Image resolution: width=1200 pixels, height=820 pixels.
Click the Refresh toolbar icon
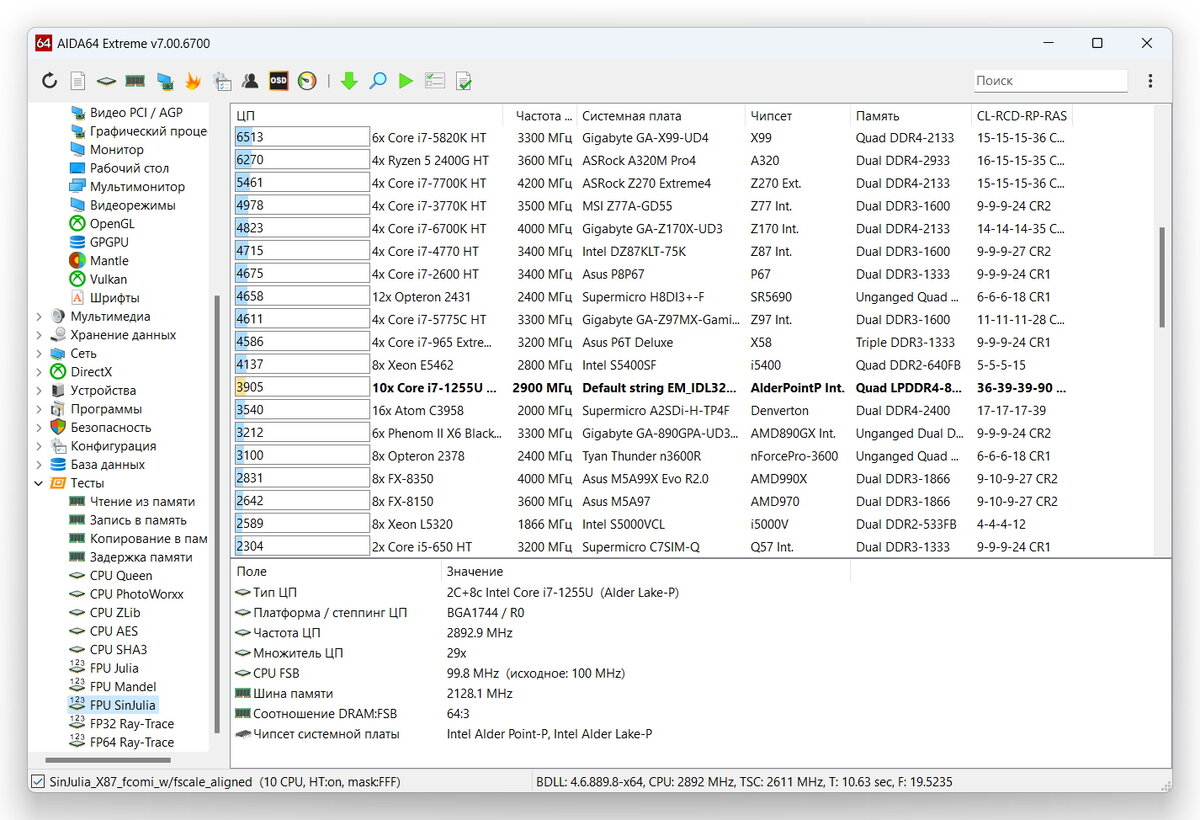point(49,81)
